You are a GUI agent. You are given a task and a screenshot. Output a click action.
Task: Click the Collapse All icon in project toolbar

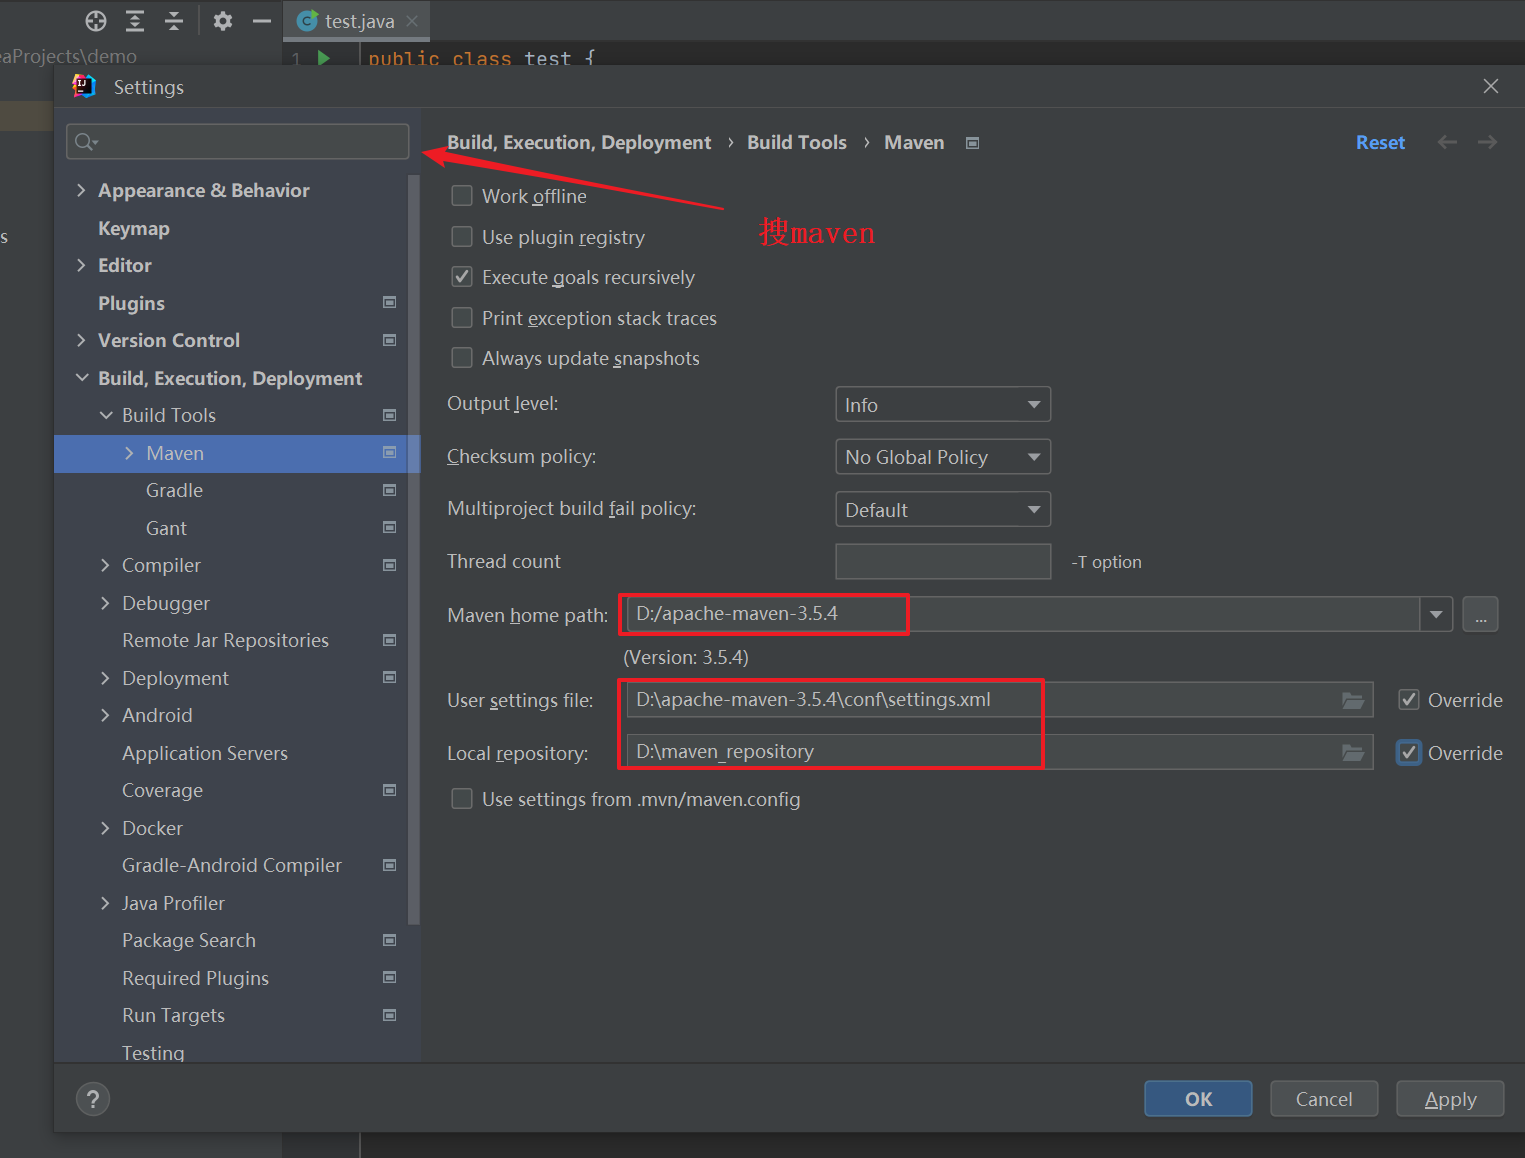click(x=174, y=21)
